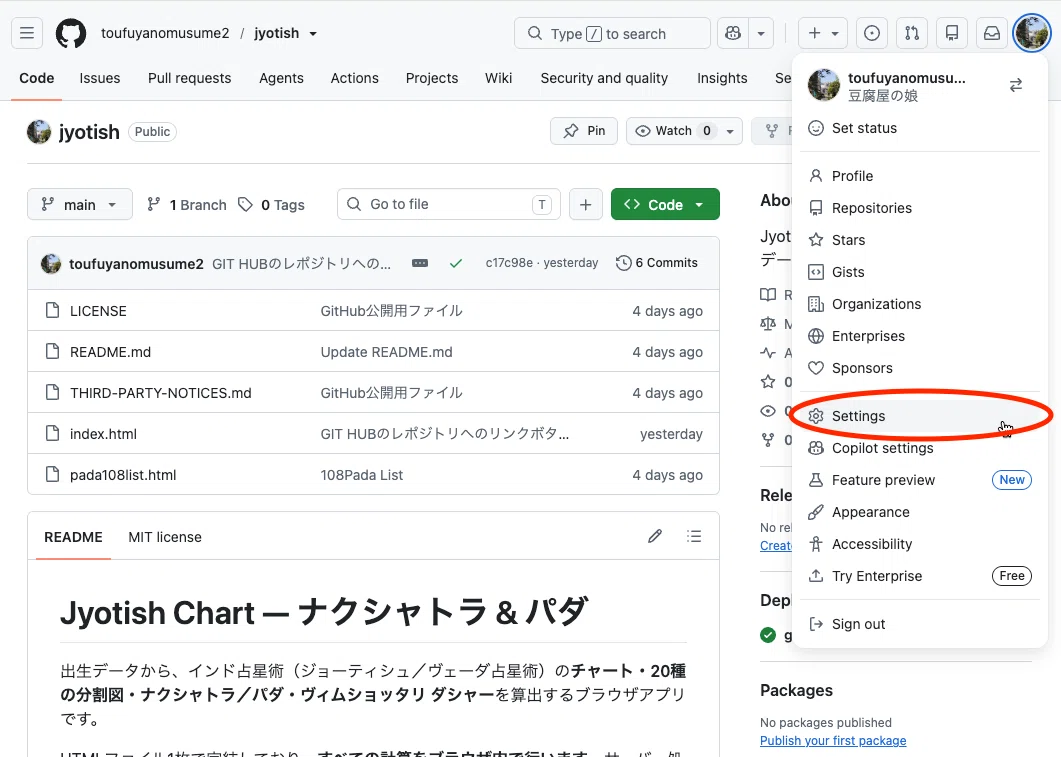1061x757 pixels.
Task: Select the README tab
Action: pos(73,536)
